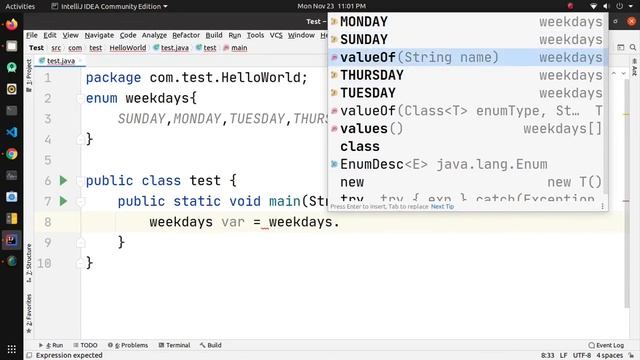Open the Analyze menu
Viewport: 640px width, 360px height.
pyautogui.click(x=154, y=36)
